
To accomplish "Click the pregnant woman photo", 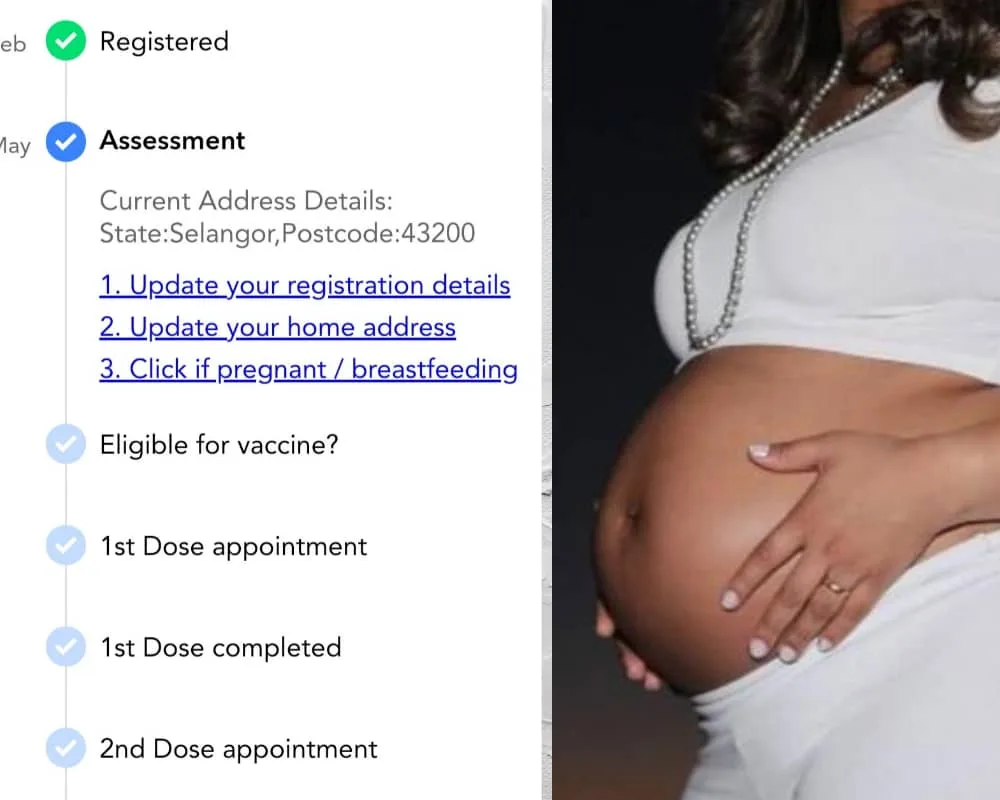I will (x=776, y=400).
